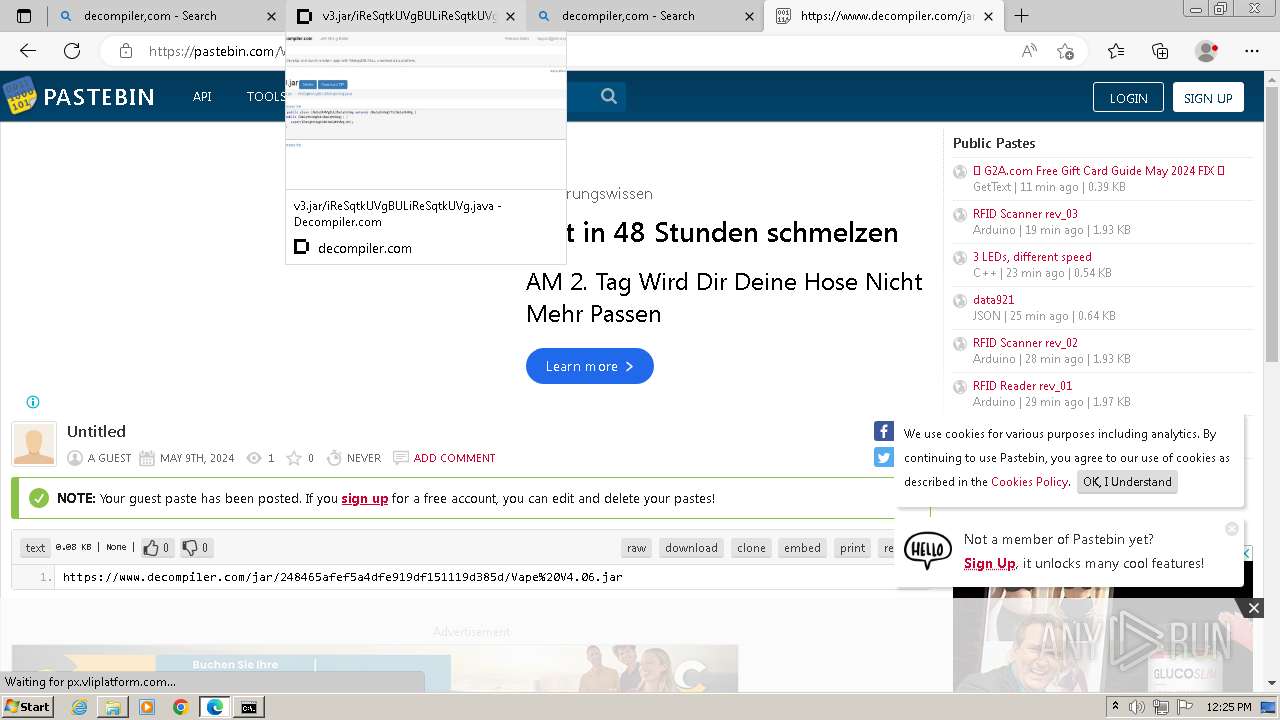Click the Read aloud icon in address bar
Screen dimensions: 1280x720
[1029, 51]
